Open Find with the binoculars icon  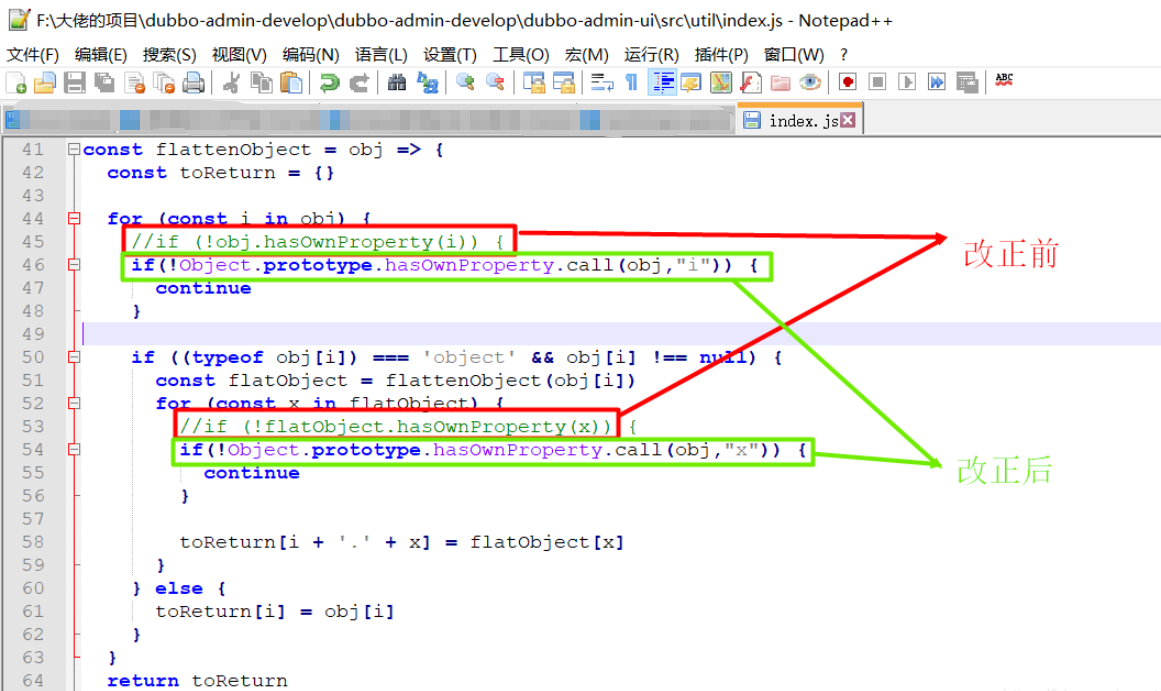pos(397,82)
